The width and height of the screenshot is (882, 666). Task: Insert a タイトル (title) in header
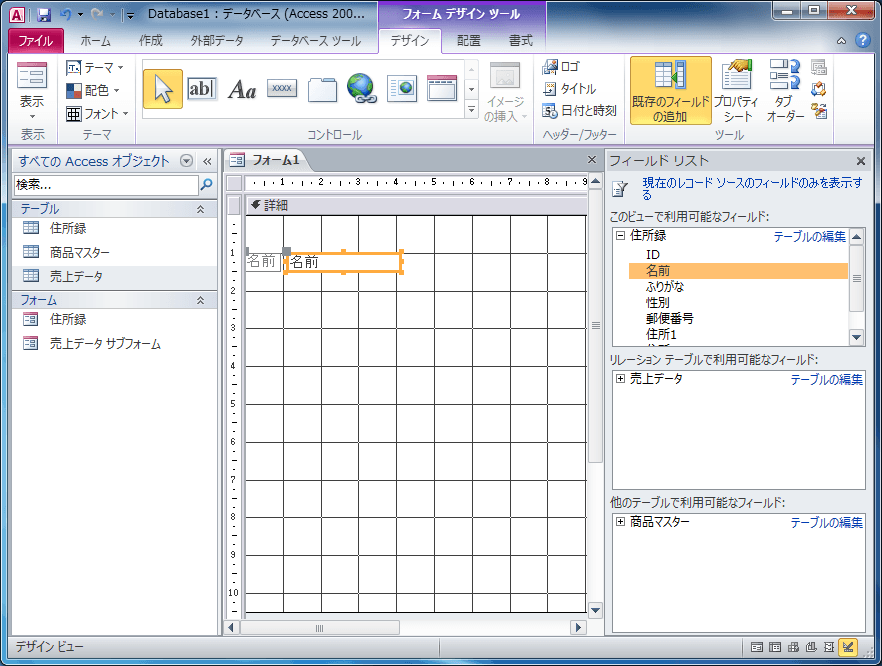click(569, 88)
